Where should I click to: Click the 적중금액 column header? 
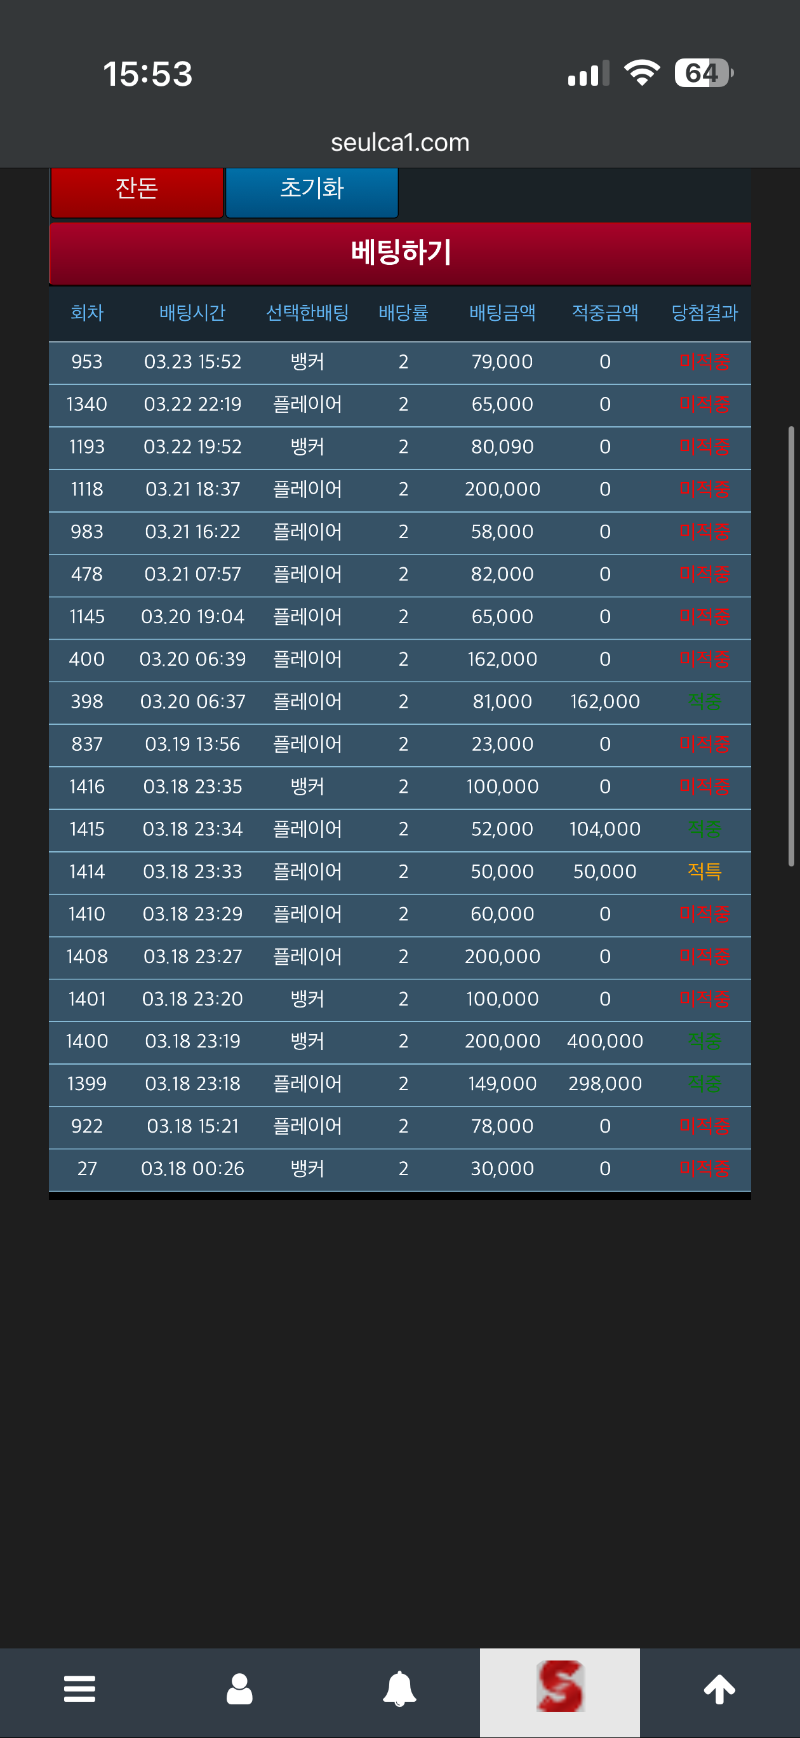coord(605,313)
